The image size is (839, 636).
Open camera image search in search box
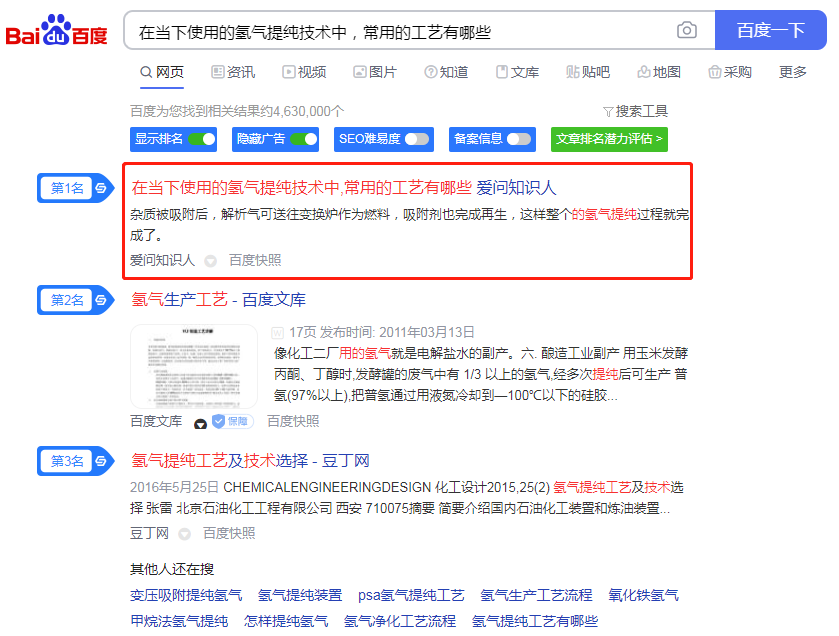686,31
